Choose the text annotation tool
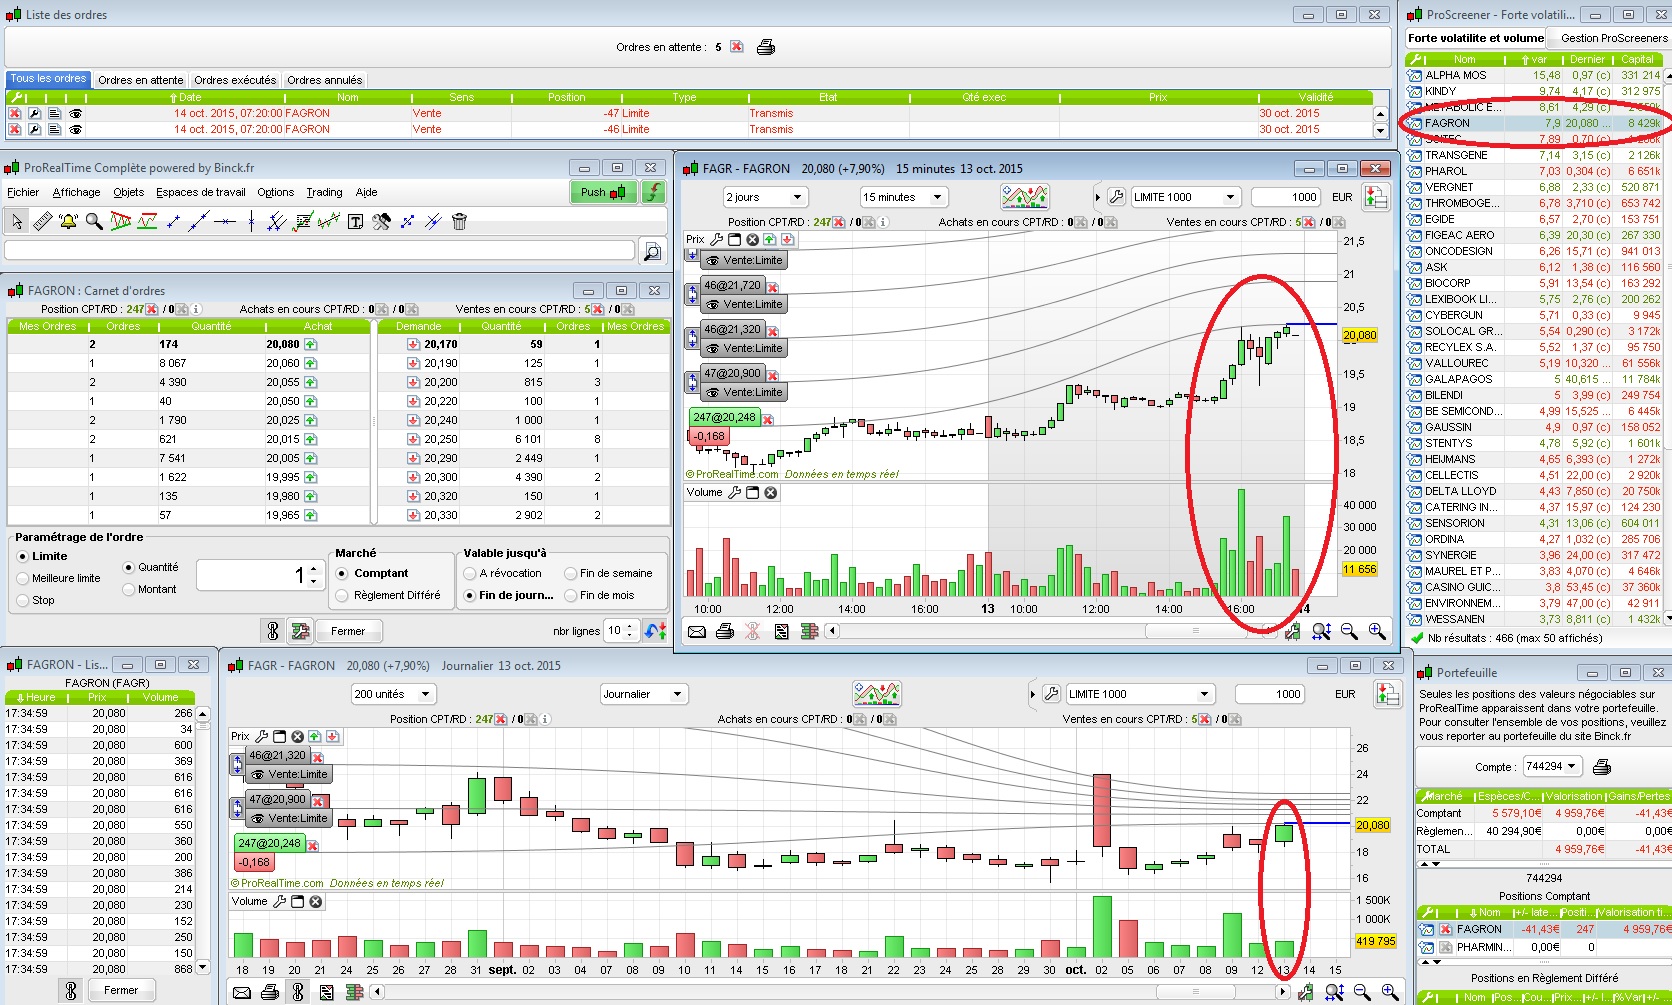This screenshot has height=1005, width=1672. (355, 222)
